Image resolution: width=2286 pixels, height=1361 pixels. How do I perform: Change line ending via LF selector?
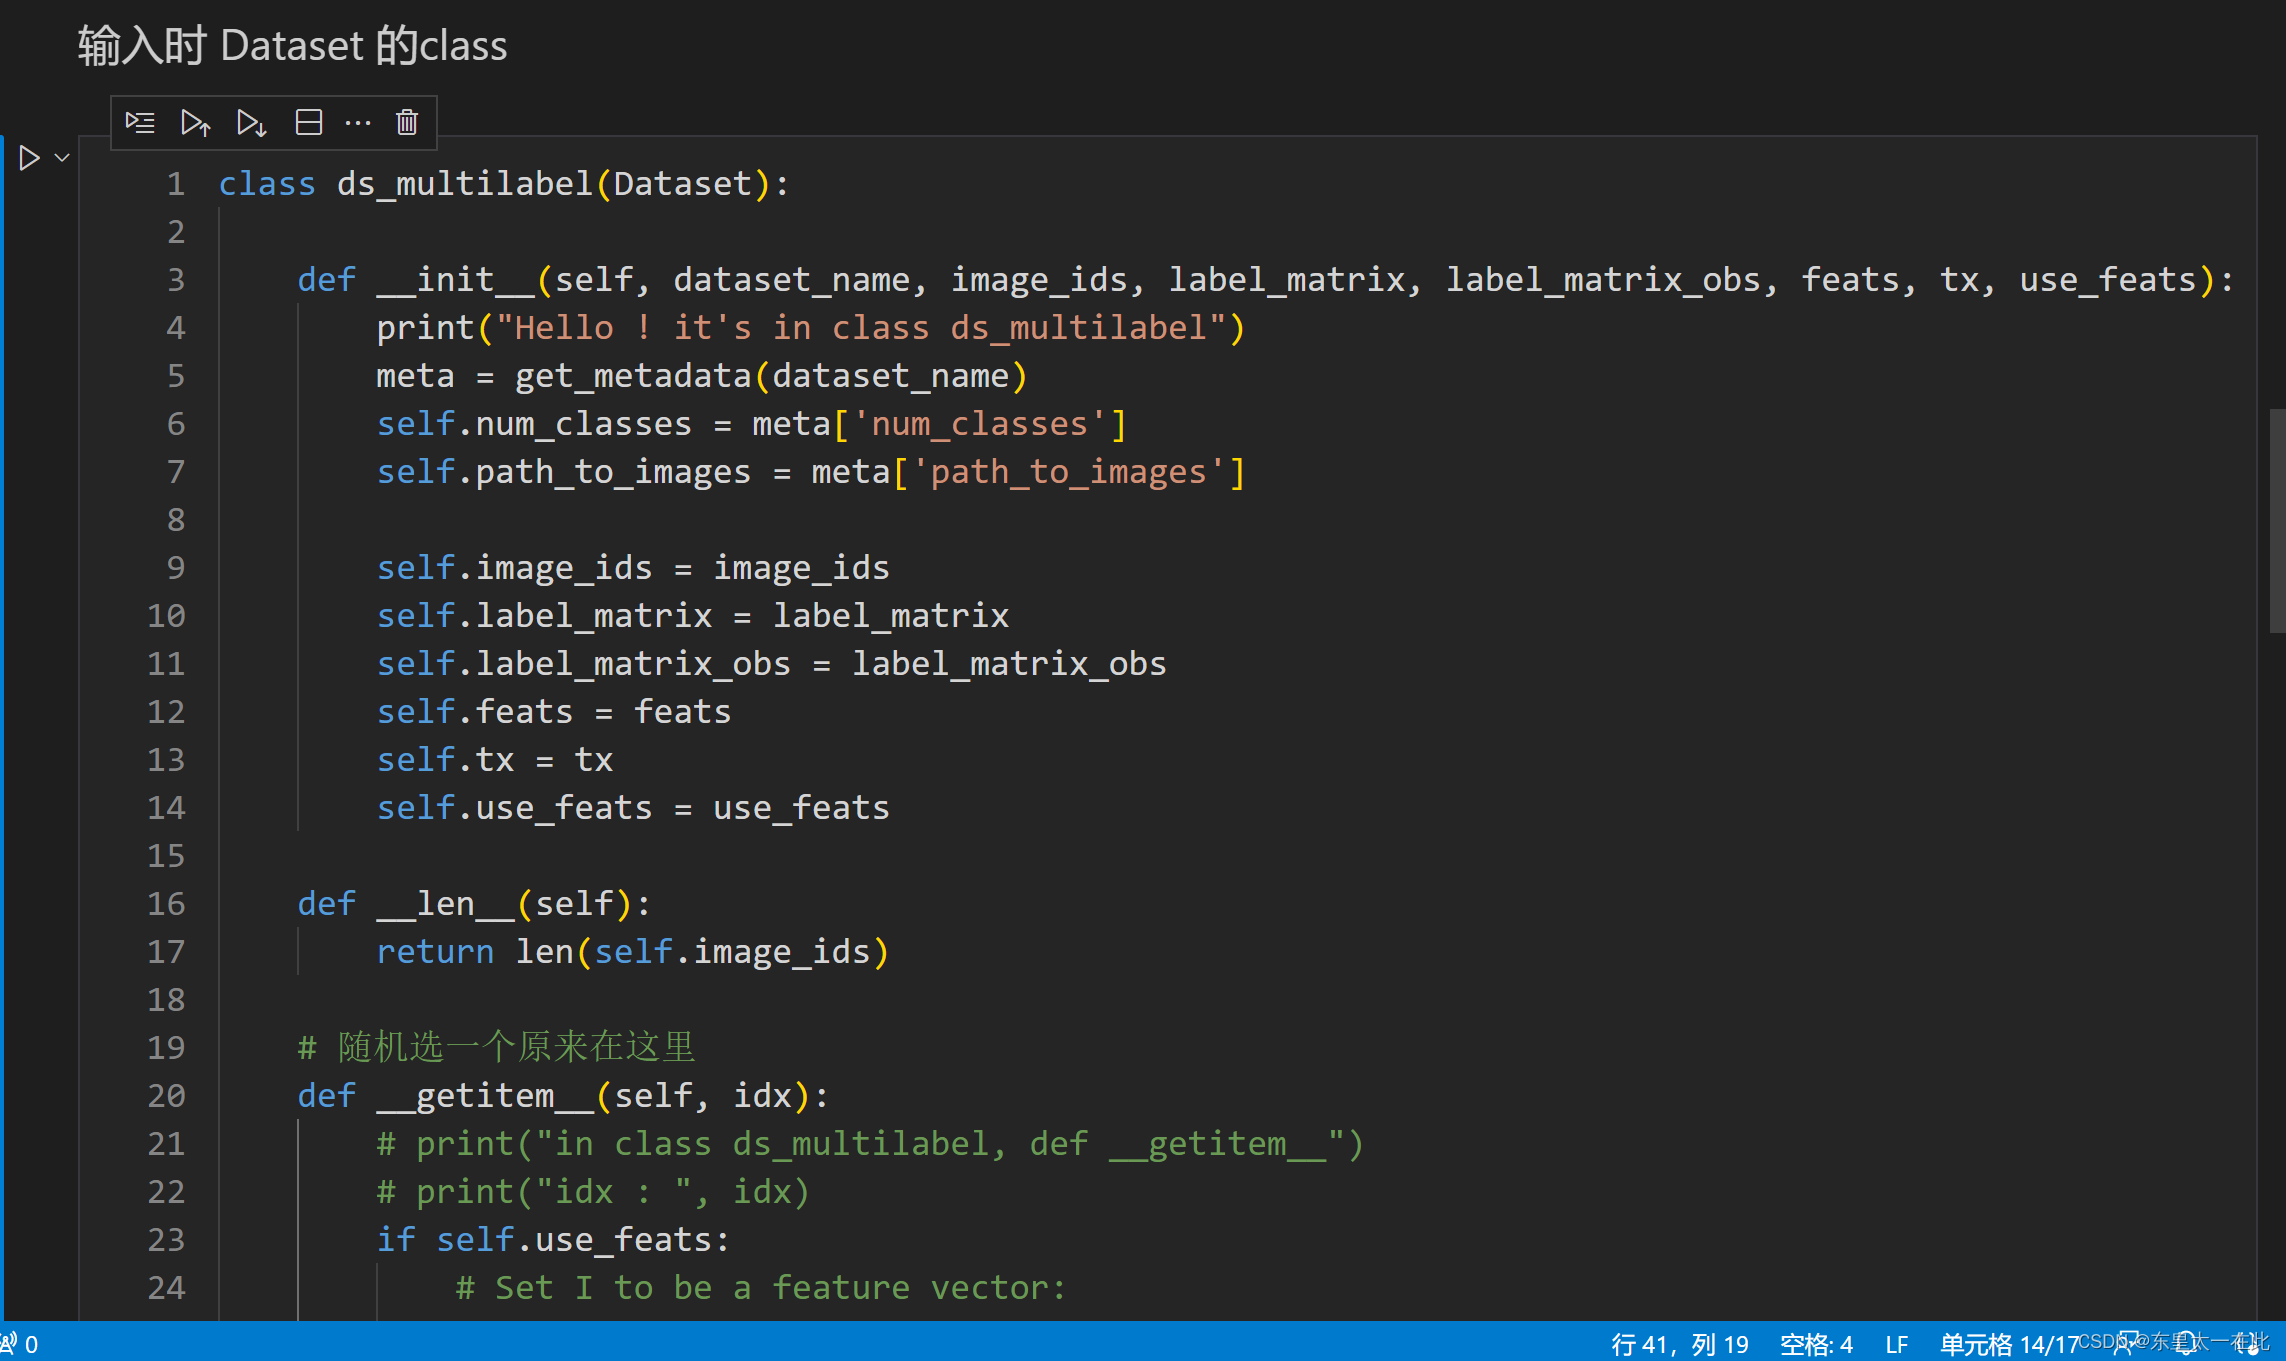1896,1344
